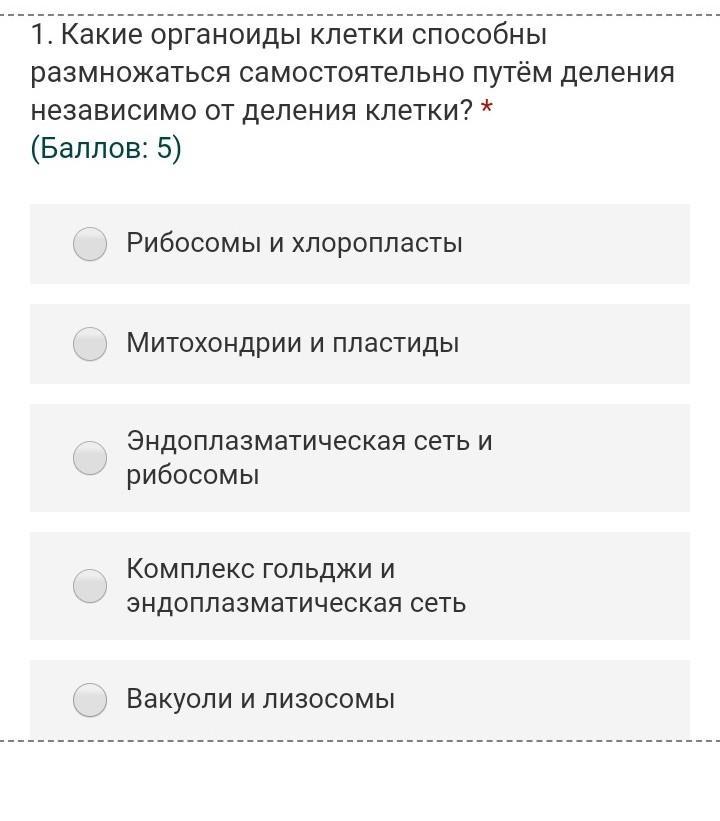The image size is (720, 821).
Task: Click the points label Баллов: 5
Action: [106, 149]
